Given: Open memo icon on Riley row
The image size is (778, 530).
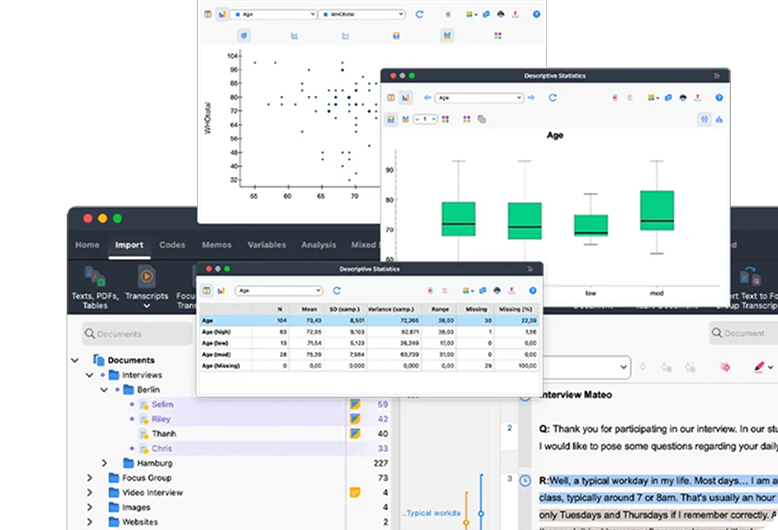Looking at the screenshot, I should coord(355,419).
